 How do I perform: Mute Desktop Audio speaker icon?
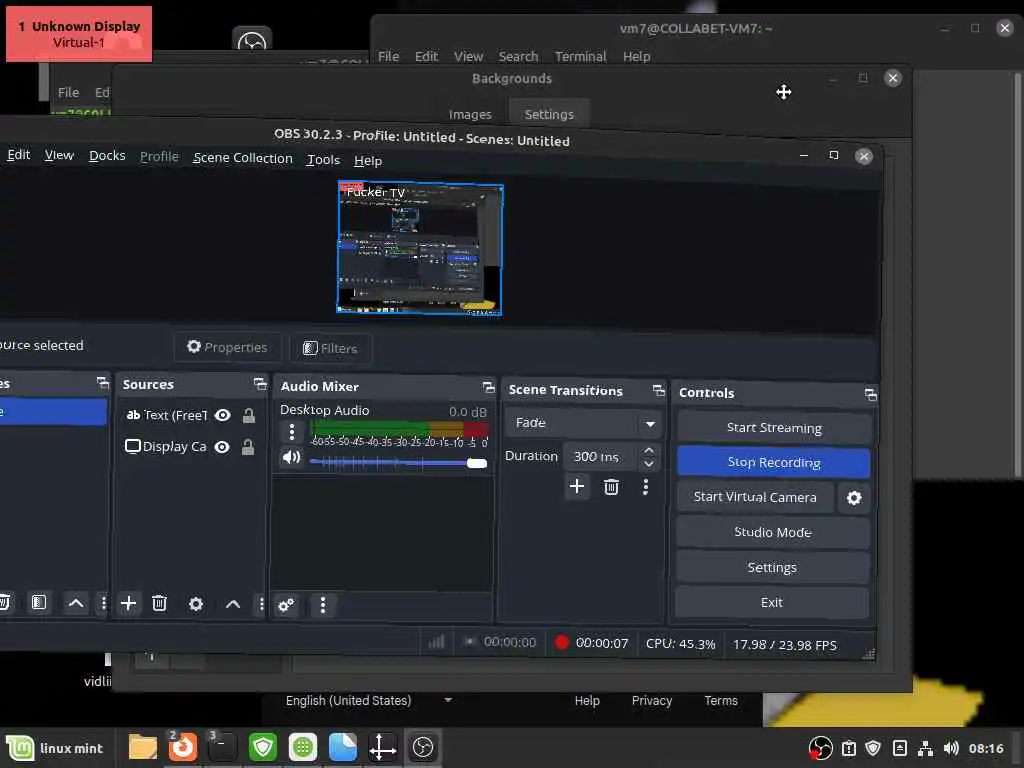(x=291, y=457)
